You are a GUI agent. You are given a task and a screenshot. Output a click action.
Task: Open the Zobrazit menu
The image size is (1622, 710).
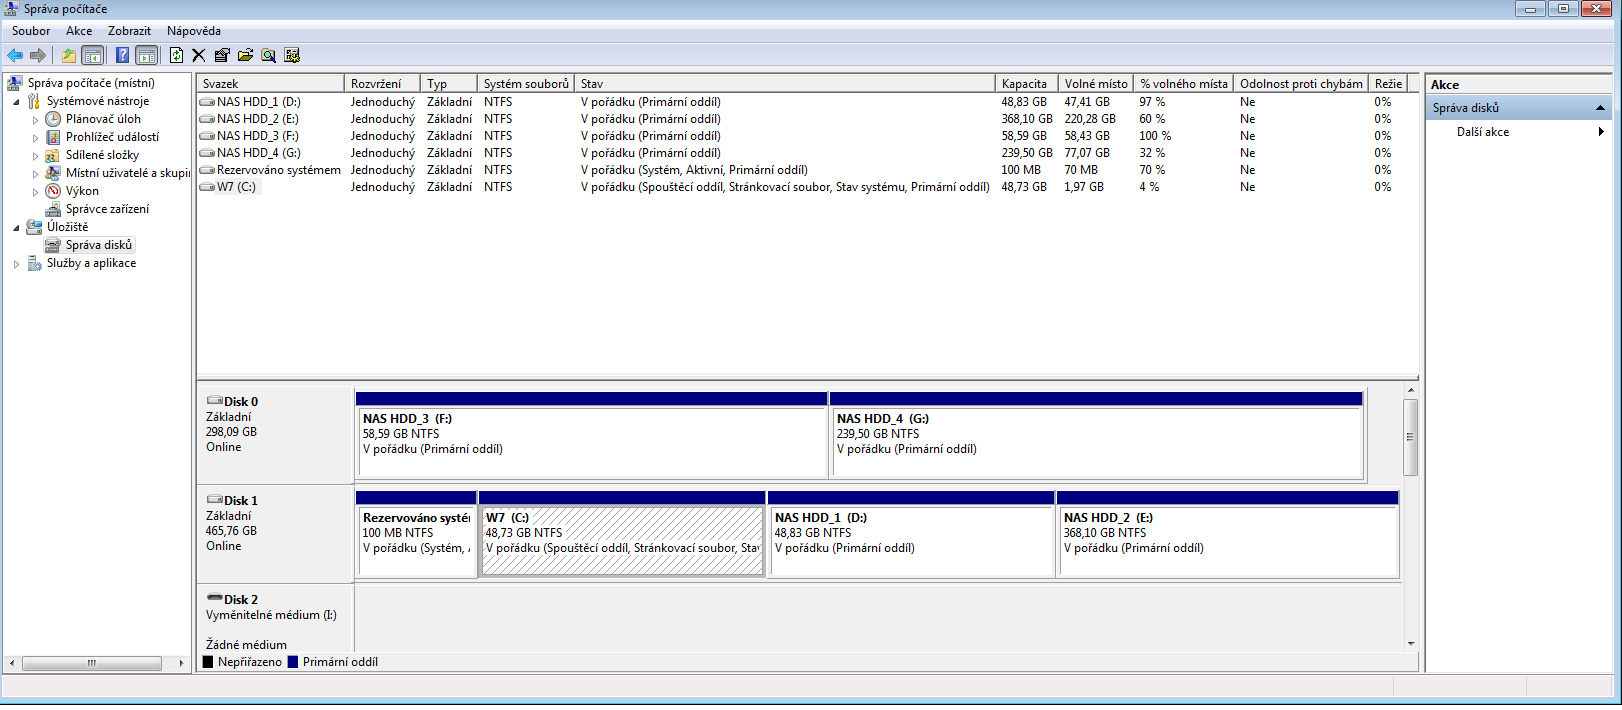tap(129, 31)
